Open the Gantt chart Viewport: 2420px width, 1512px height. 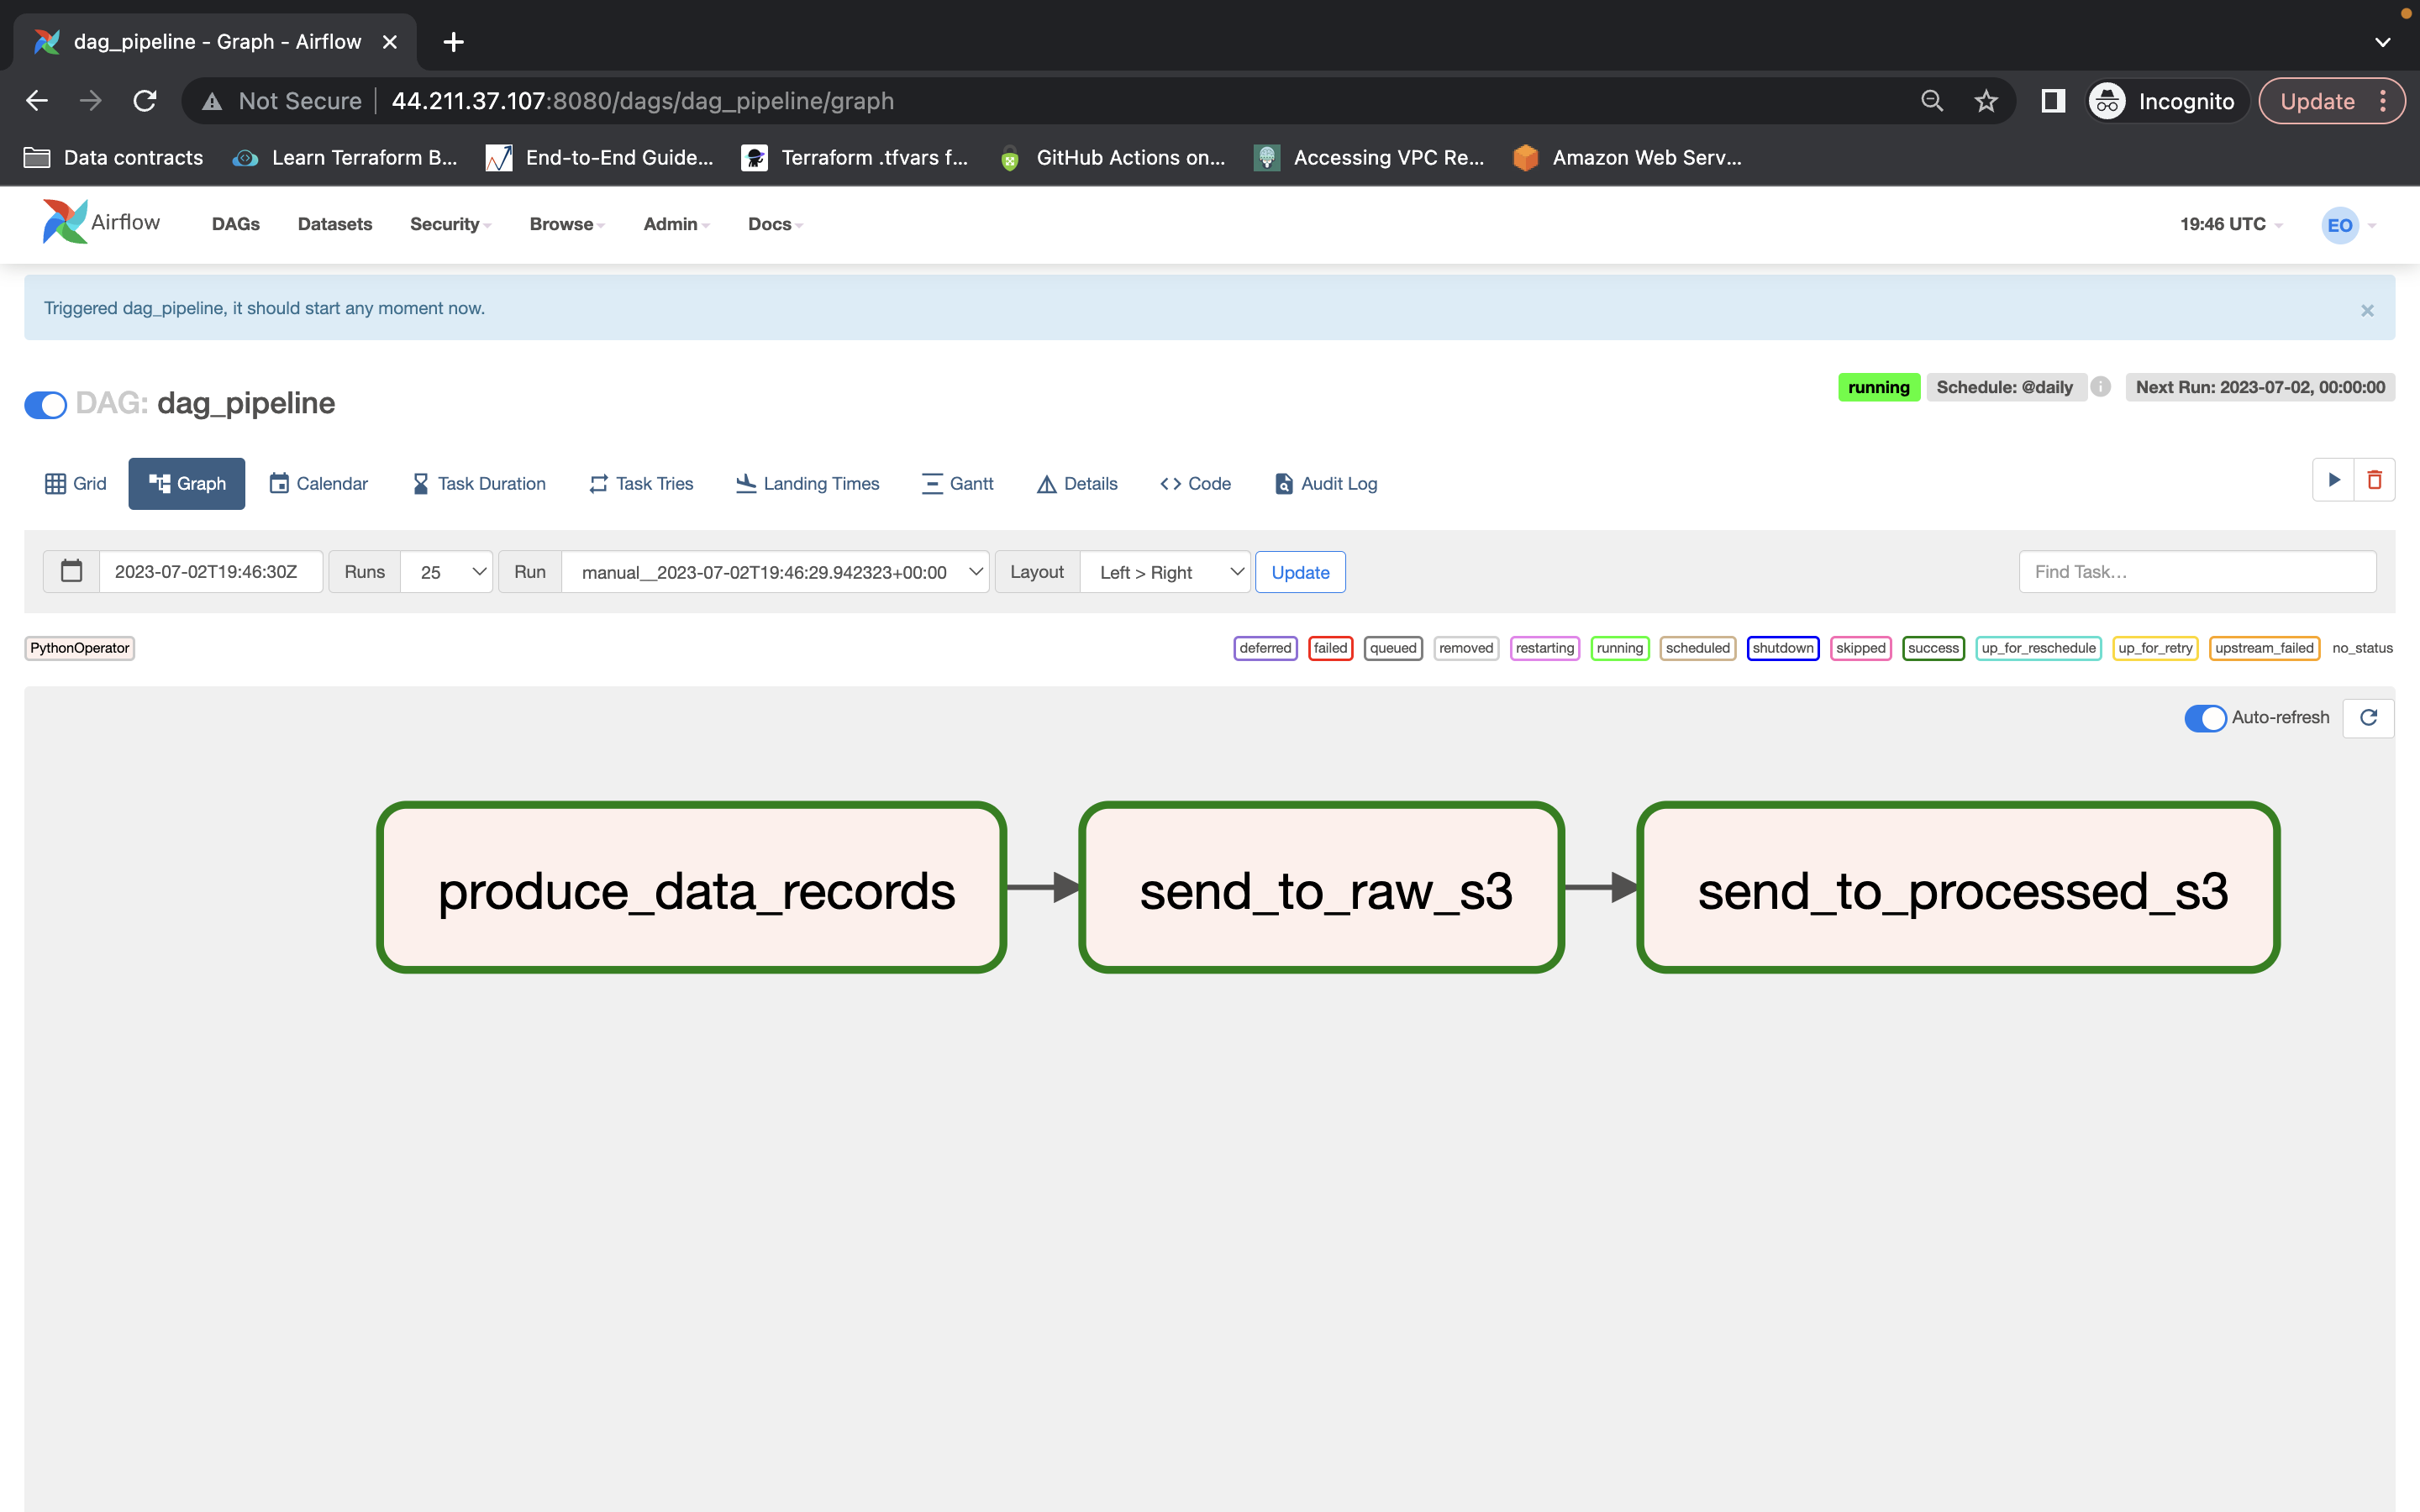pos(956,483)
